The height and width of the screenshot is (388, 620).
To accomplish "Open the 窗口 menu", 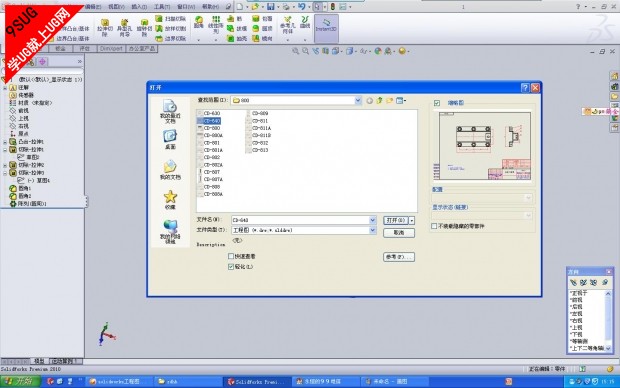I will click(x=186, y=7).
